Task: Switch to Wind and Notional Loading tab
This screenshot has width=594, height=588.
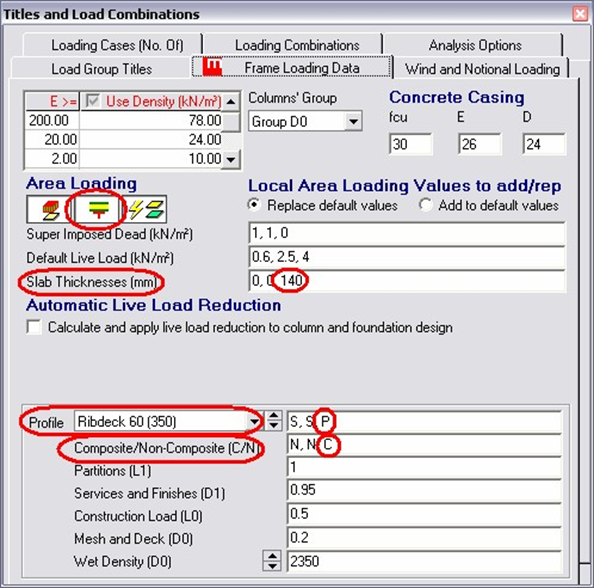Action: pos(482,69)
